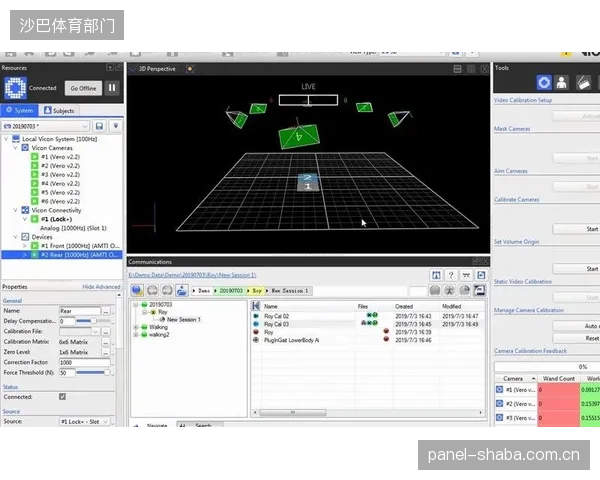Toggle green enable icon for camera #6
Screen dimensions: 600x480
[x=34, y=201]
